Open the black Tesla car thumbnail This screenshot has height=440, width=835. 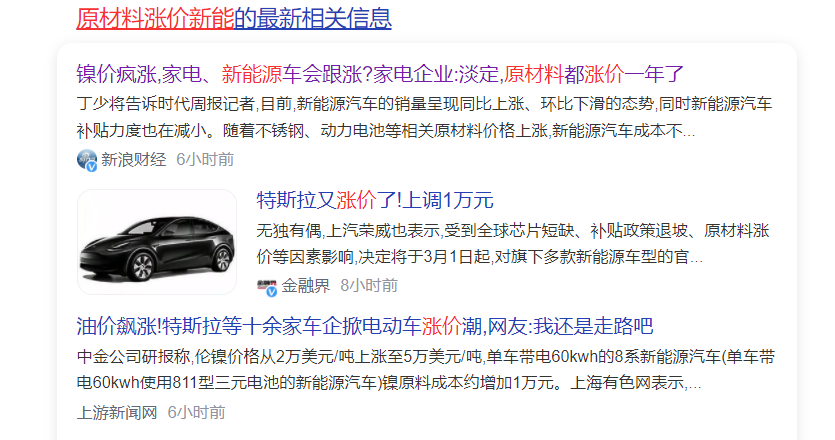pos(157,242)
